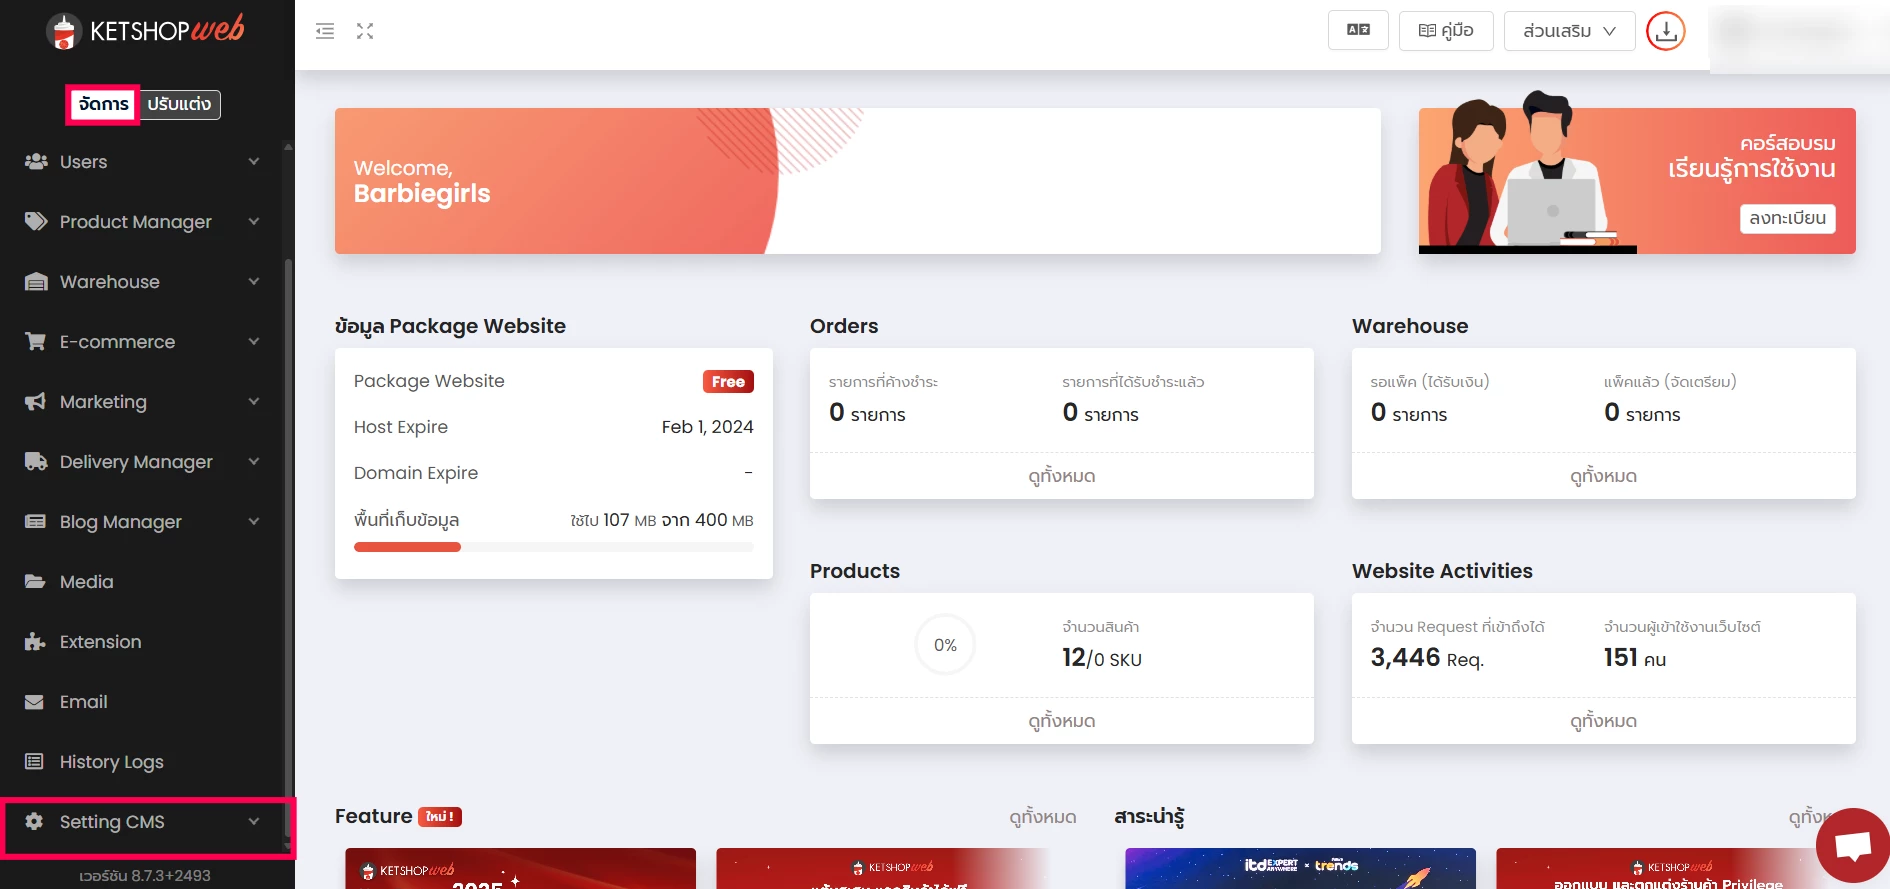Expand the Marketing submenu arrow
This screenshot has height=889, width=1890.
[254, 402]
